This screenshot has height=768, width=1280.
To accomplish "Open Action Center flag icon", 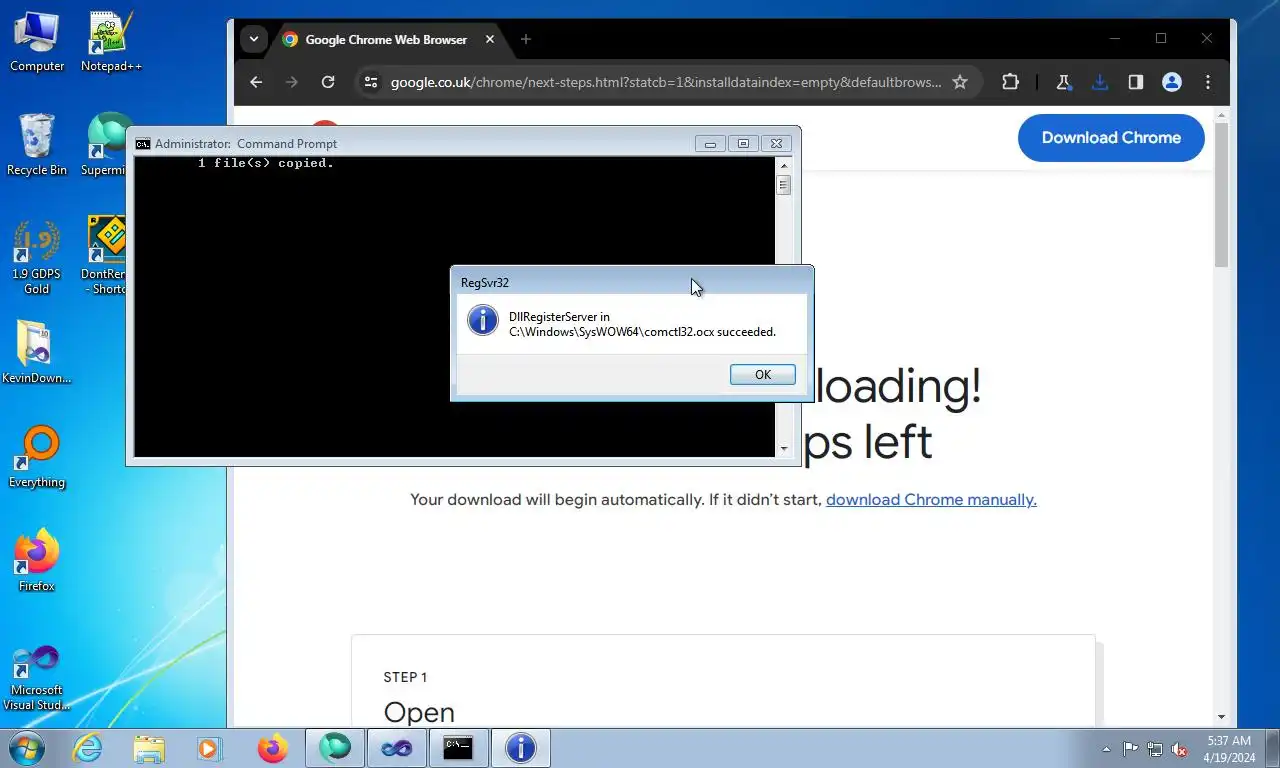I will (x=1131, y=749).
